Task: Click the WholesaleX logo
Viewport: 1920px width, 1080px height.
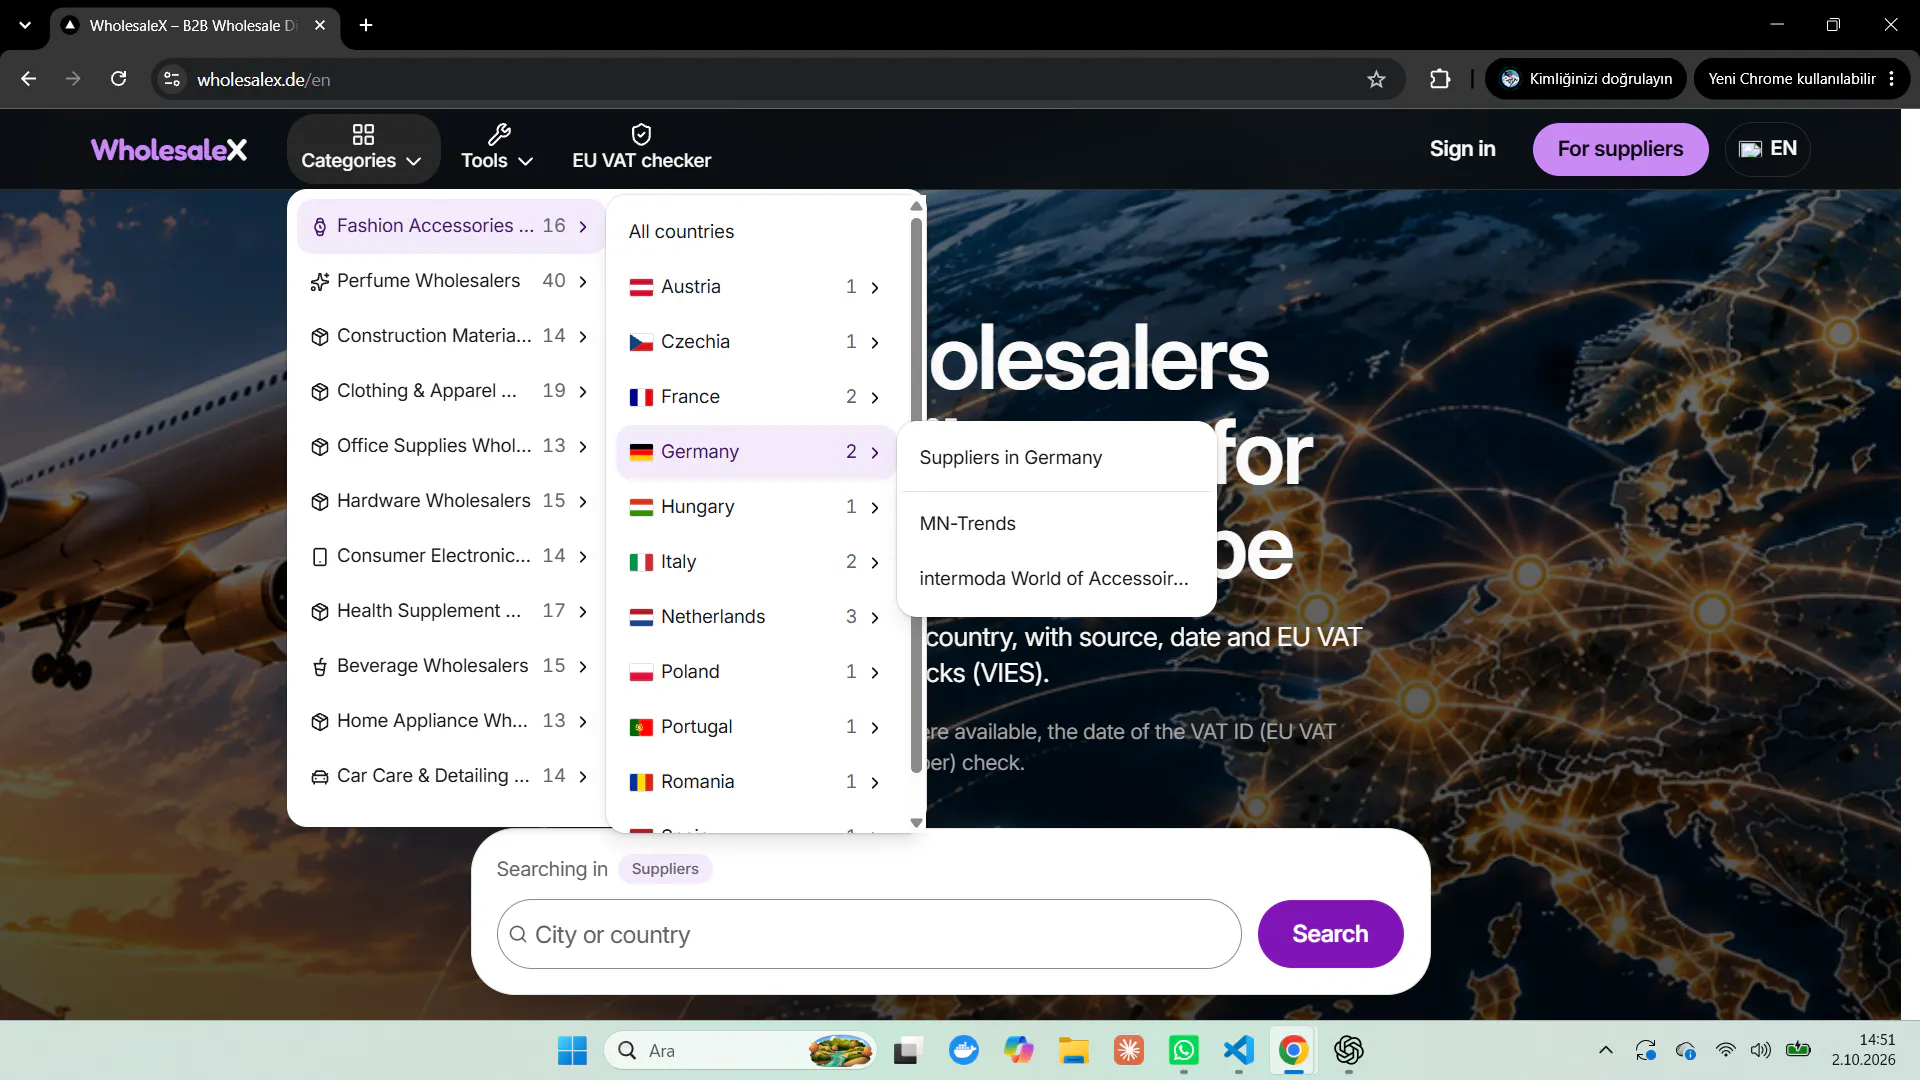Action: [169, 149]
